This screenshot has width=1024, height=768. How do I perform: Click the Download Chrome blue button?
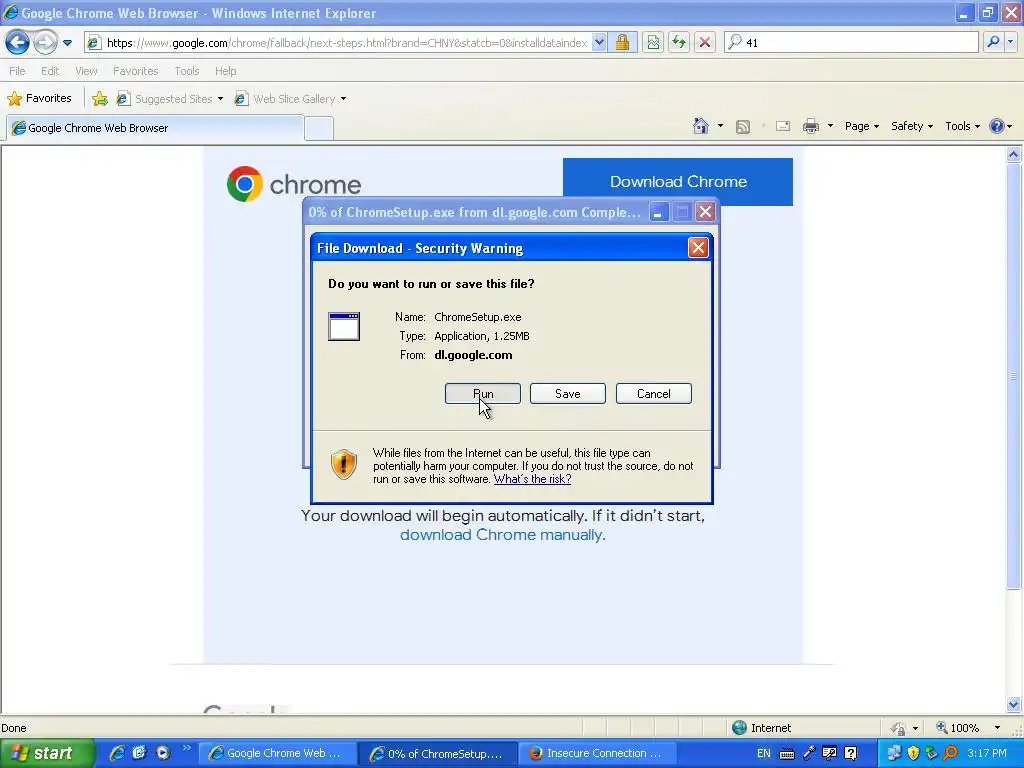pos(678,182)
